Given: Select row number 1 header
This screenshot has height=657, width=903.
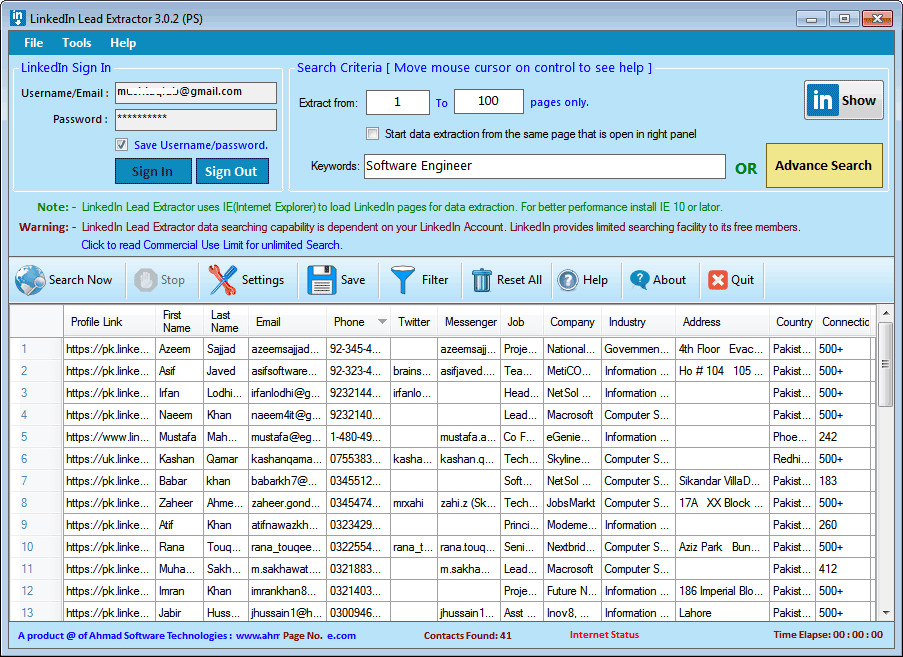Looking at the screenshot, I should click(x=36, y=348).
